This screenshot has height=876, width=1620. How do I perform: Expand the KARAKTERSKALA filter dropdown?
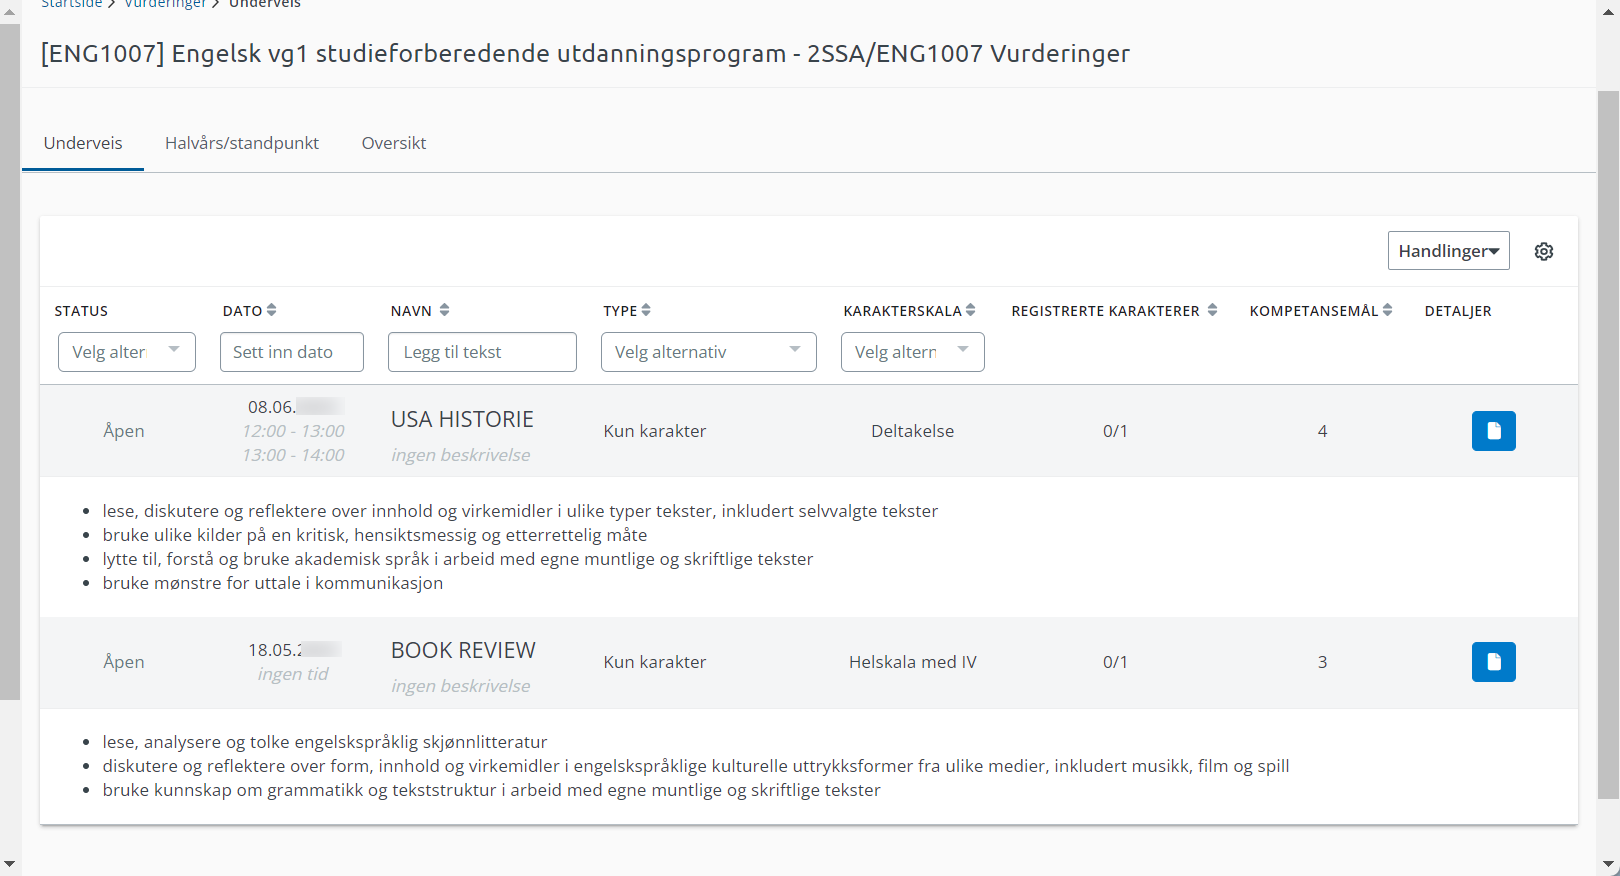pos(913,352)
